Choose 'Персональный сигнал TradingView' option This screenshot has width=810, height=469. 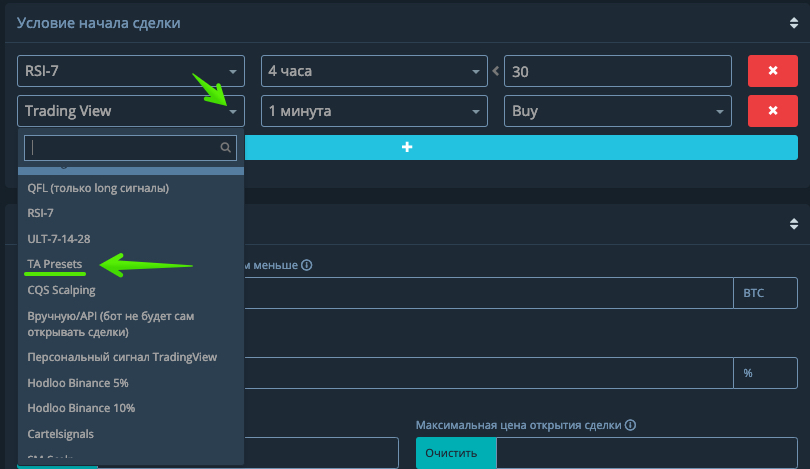[x=122, y=356]
